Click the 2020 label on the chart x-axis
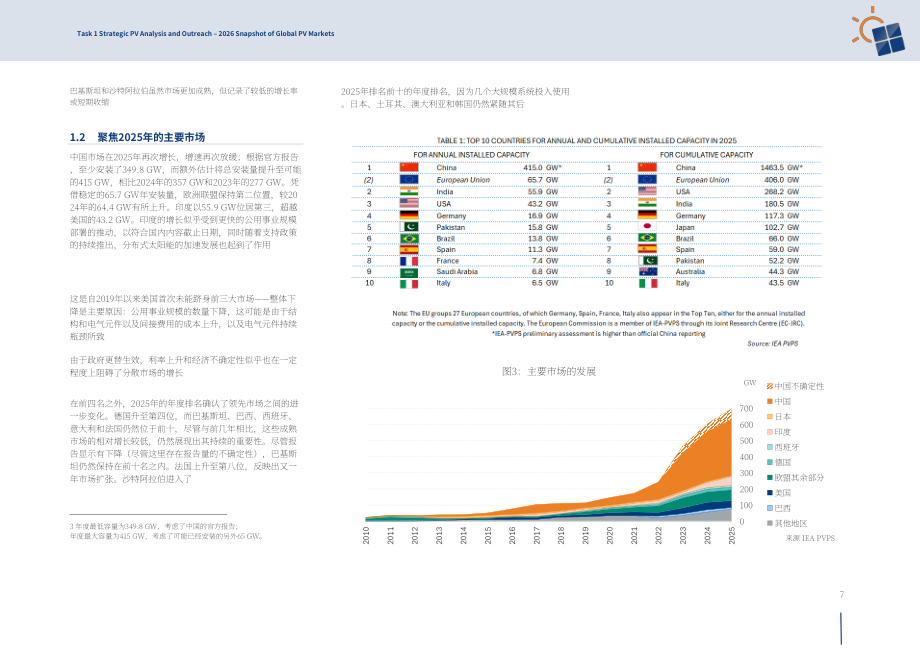The width and height of the screenshot is (920, 651). coord(610,535)
